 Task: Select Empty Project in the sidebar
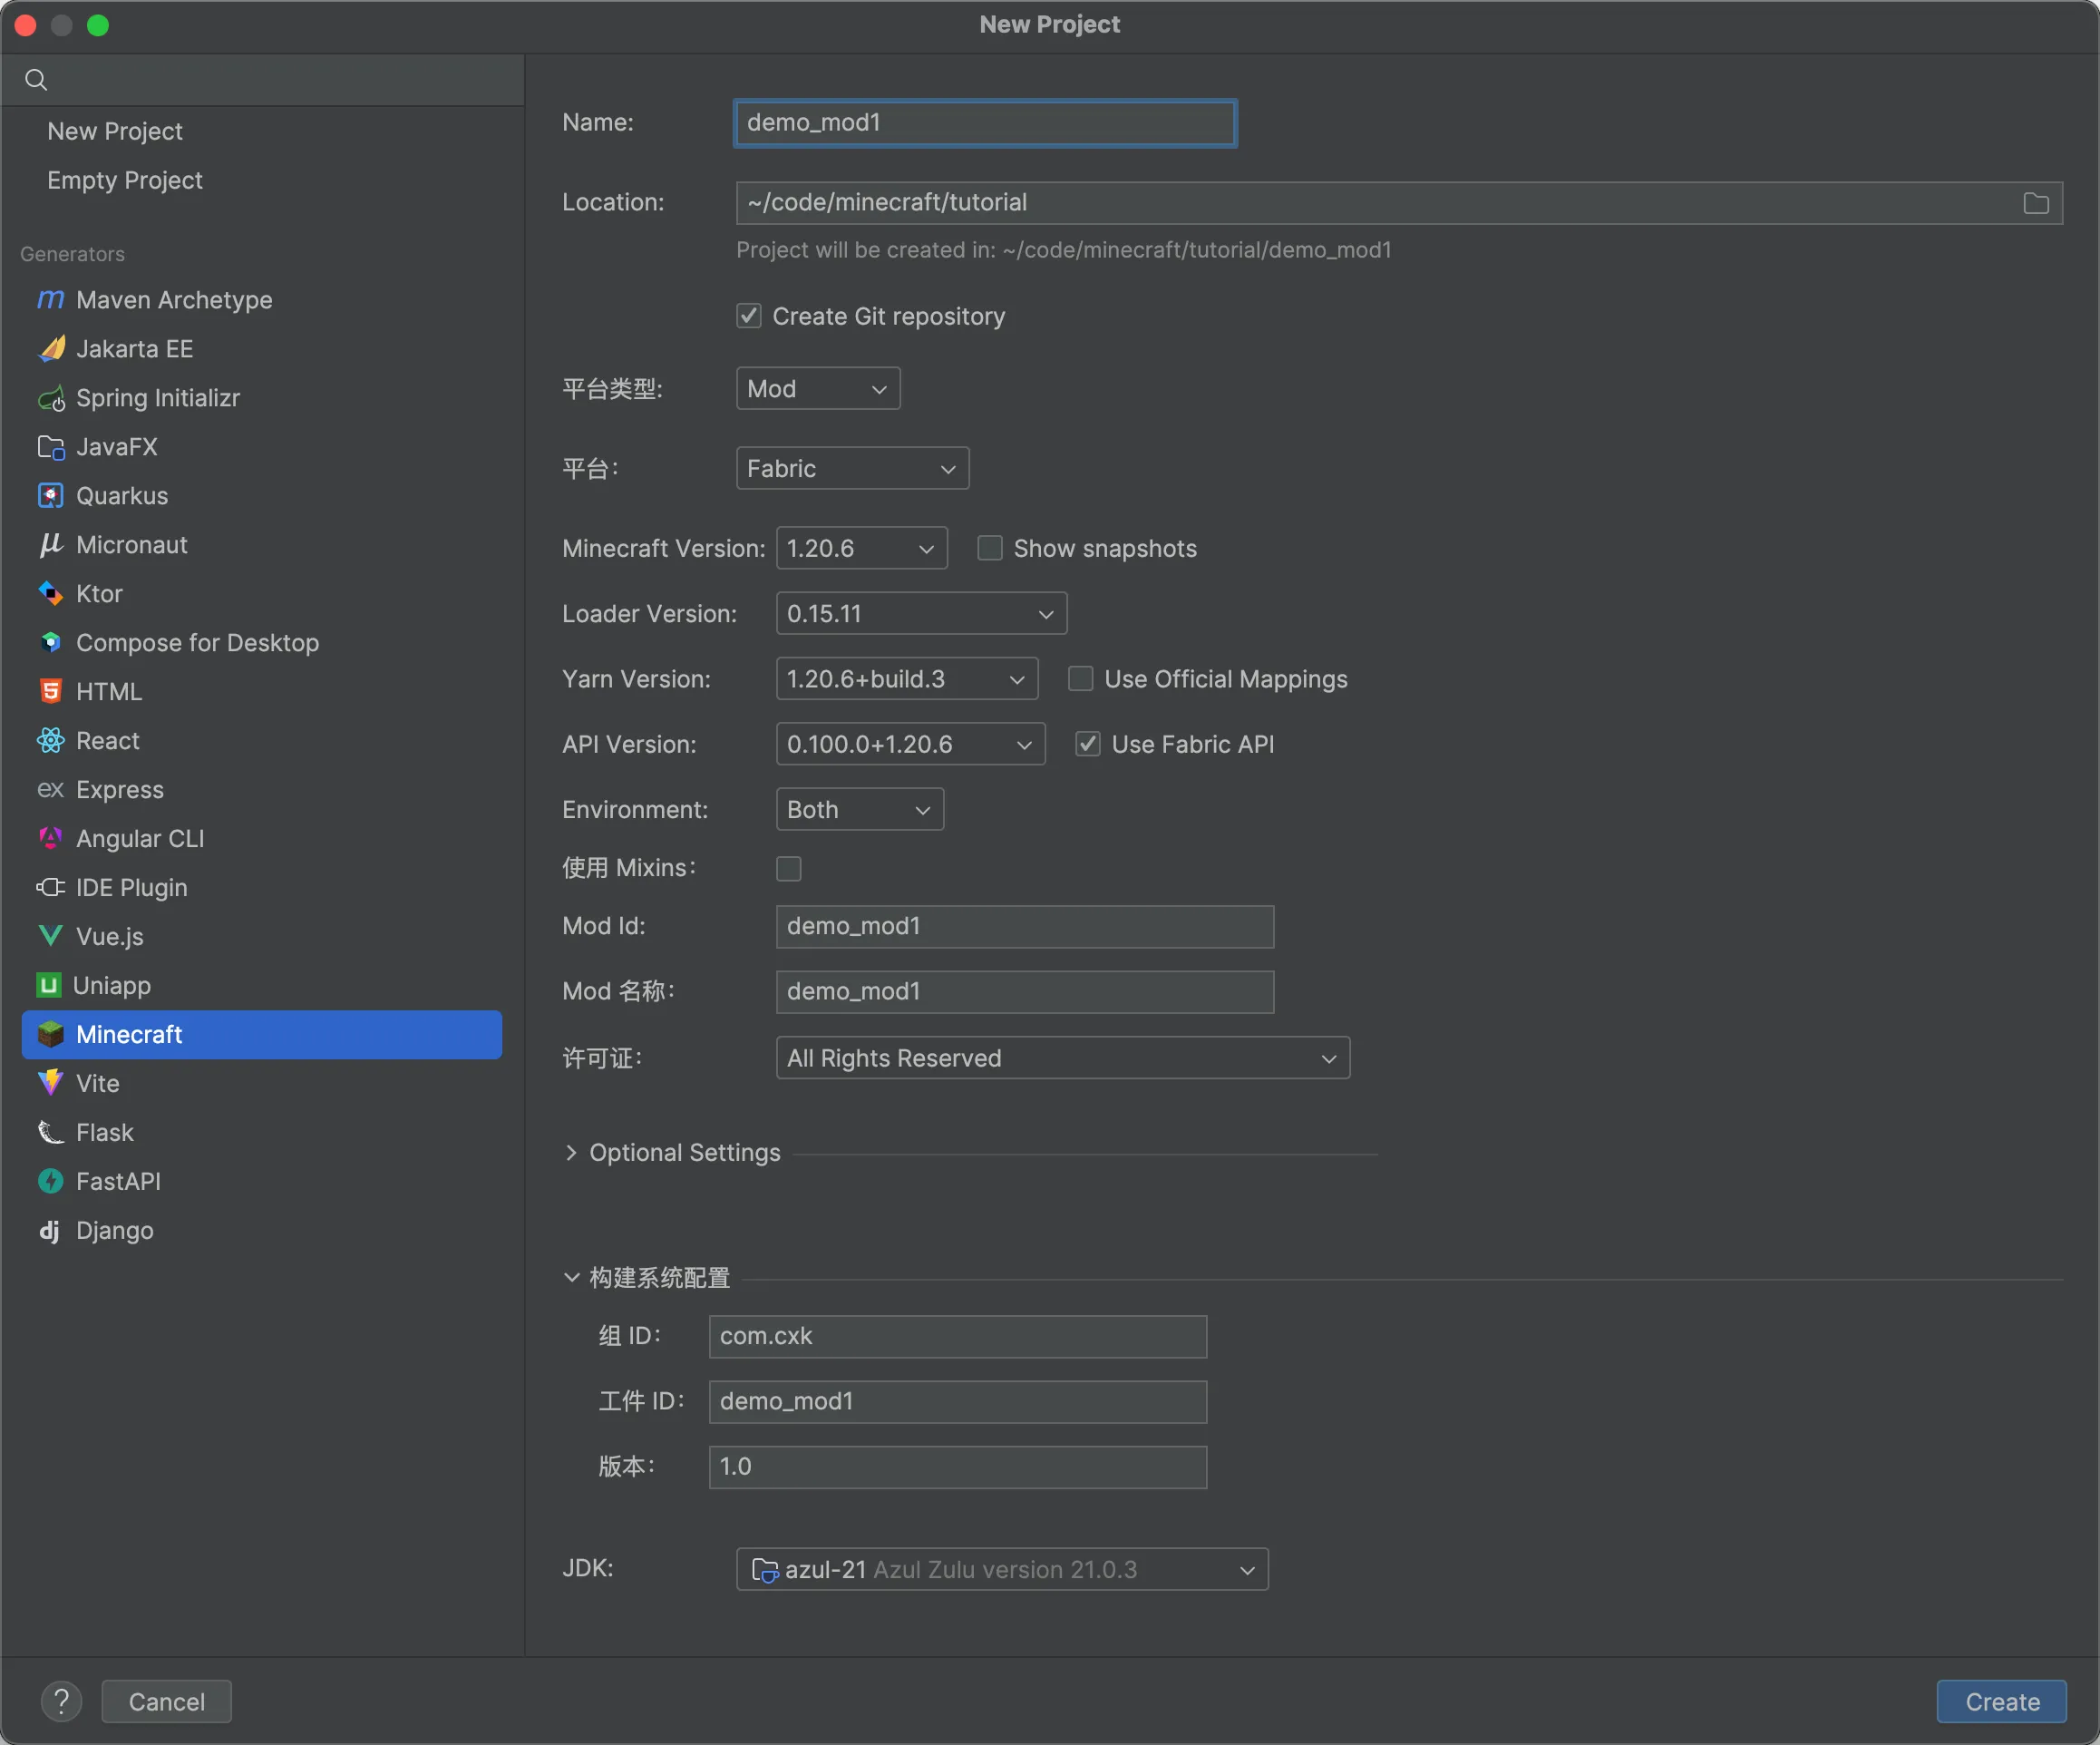coord(125,180)
